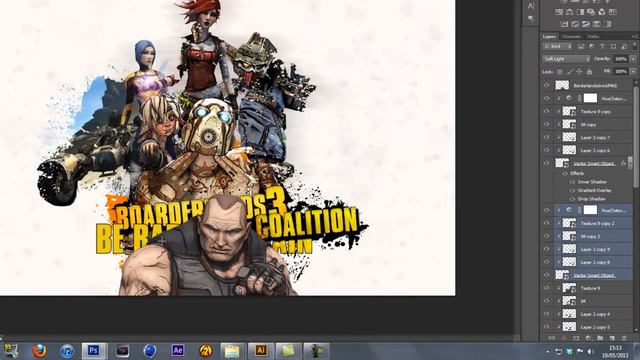This screenshot has width=640, height=360.
Task: Toggle Inner Shadow effect visibility
Action: [572, 182]
